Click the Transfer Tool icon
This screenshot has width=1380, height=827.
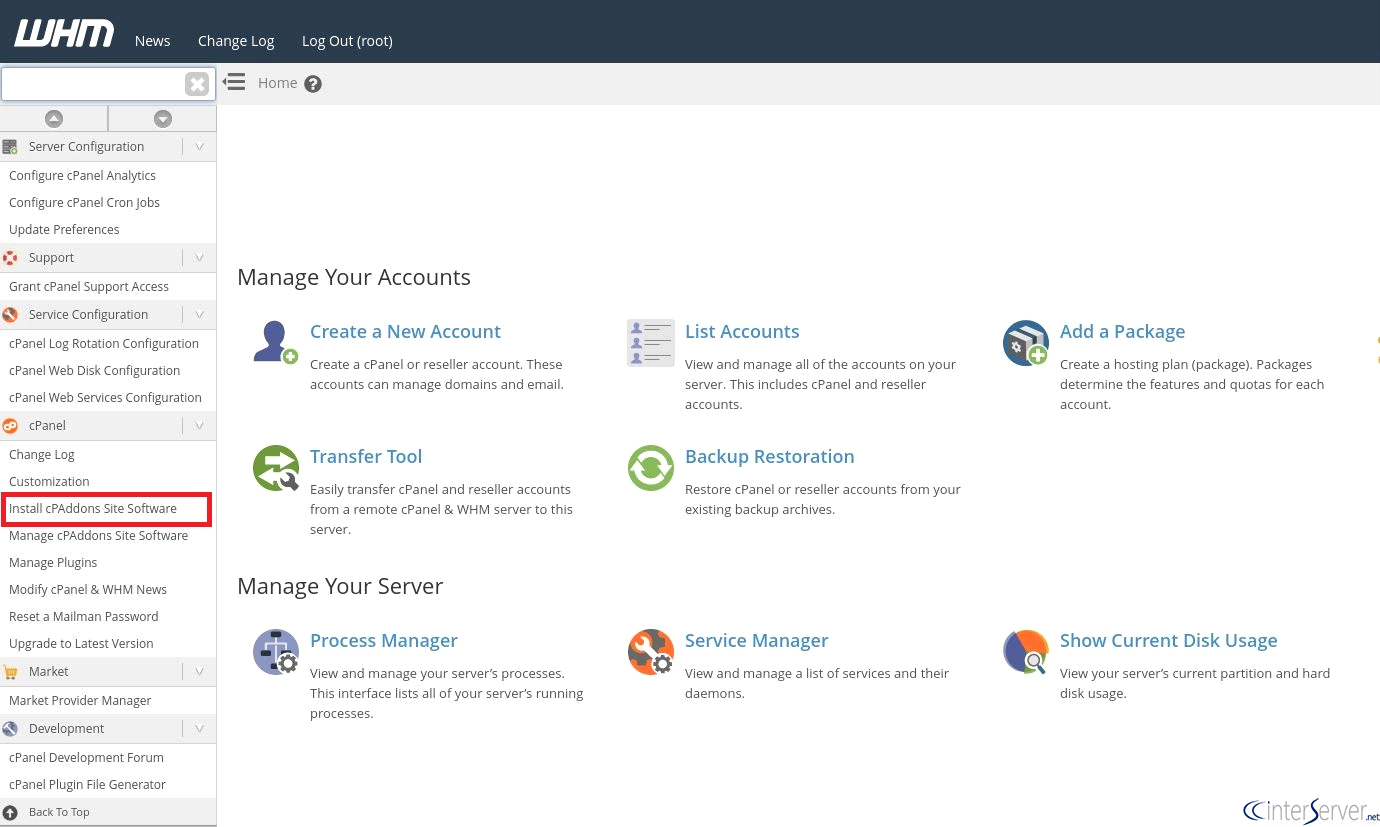coord(275,468)
